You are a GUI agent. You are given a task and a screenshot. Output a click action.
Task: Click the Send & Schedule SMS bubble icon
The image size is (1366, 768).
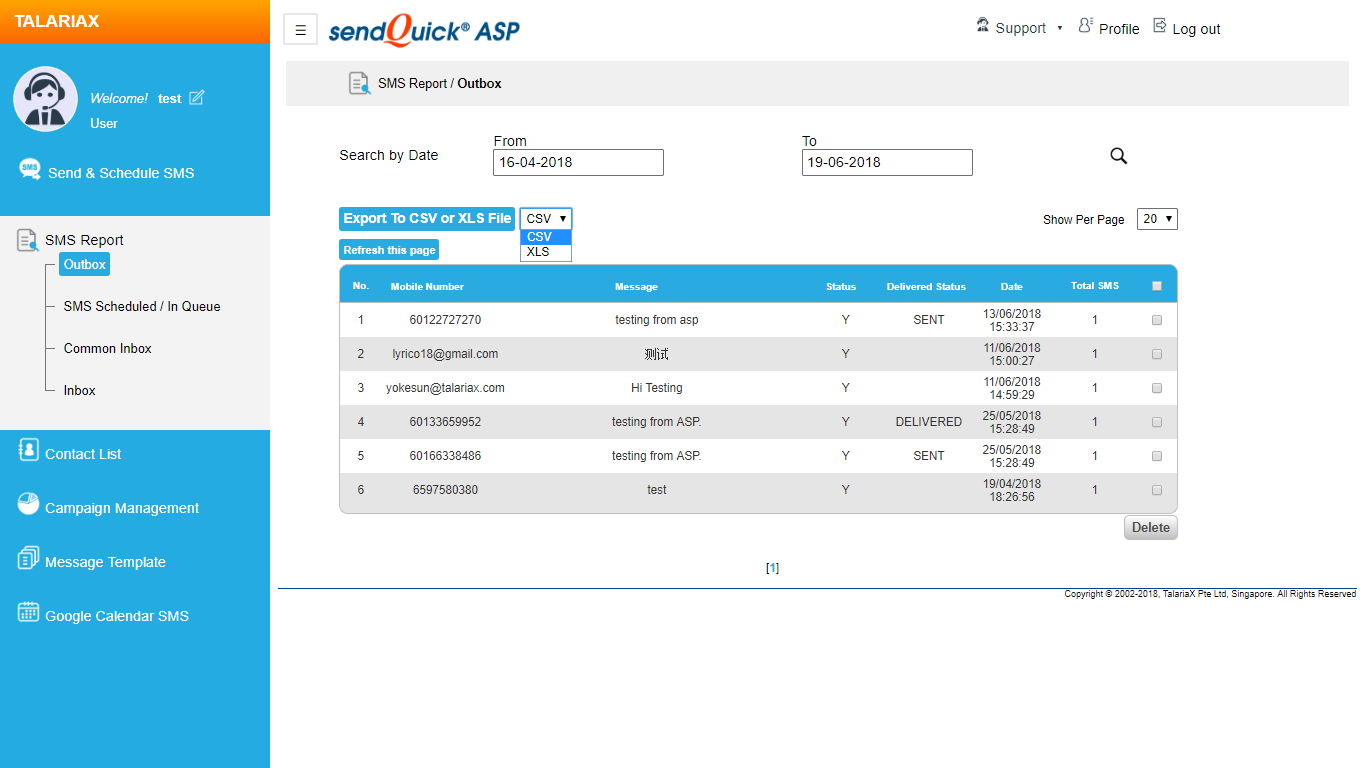coord(30,169)
